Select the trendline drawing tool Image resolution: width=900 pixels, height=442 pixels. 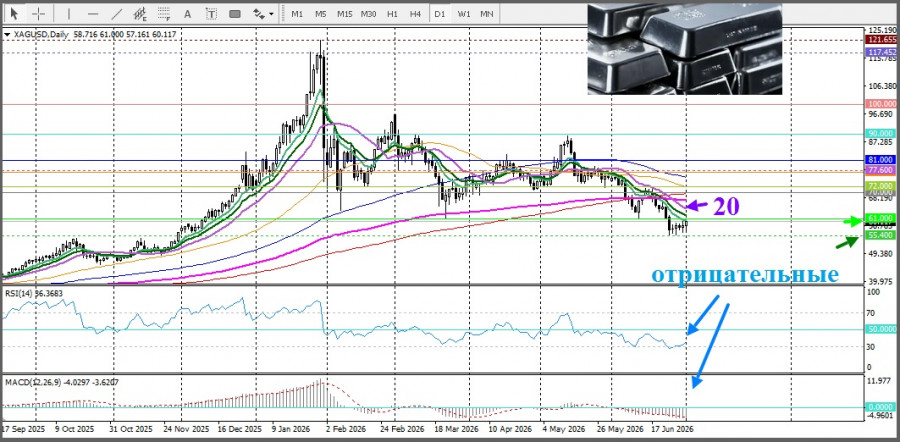tap(117, 13)
